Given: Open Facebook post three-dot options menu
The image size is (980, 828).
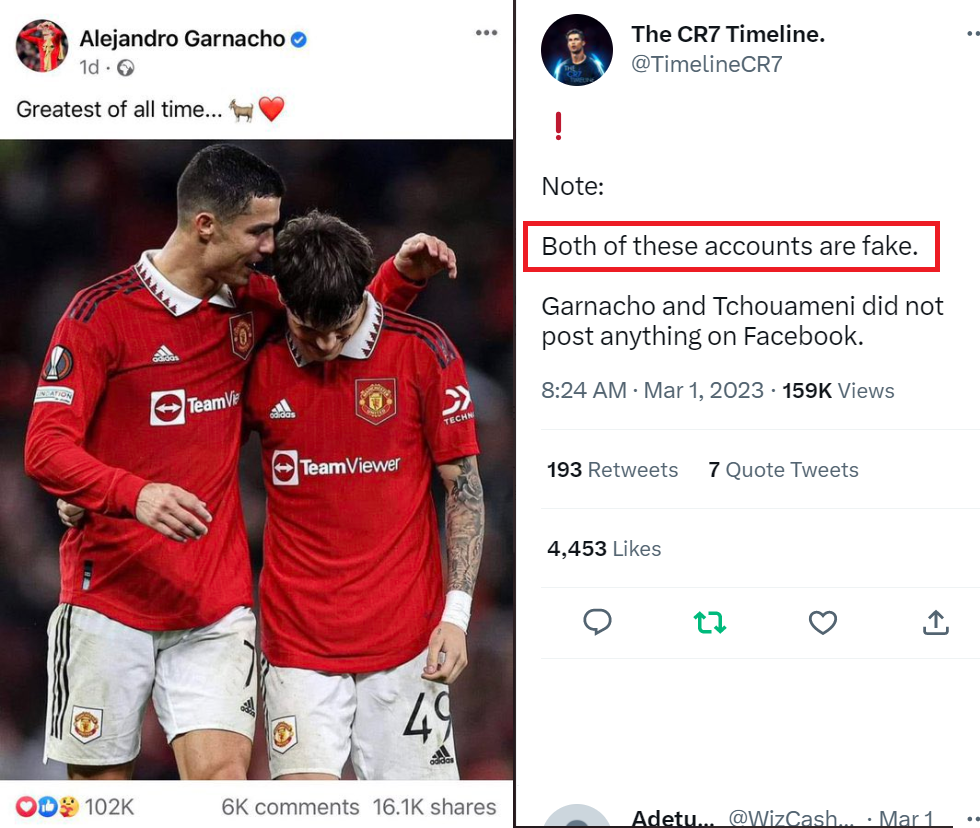Looking at the screenshot, I should tap(486, 32).
